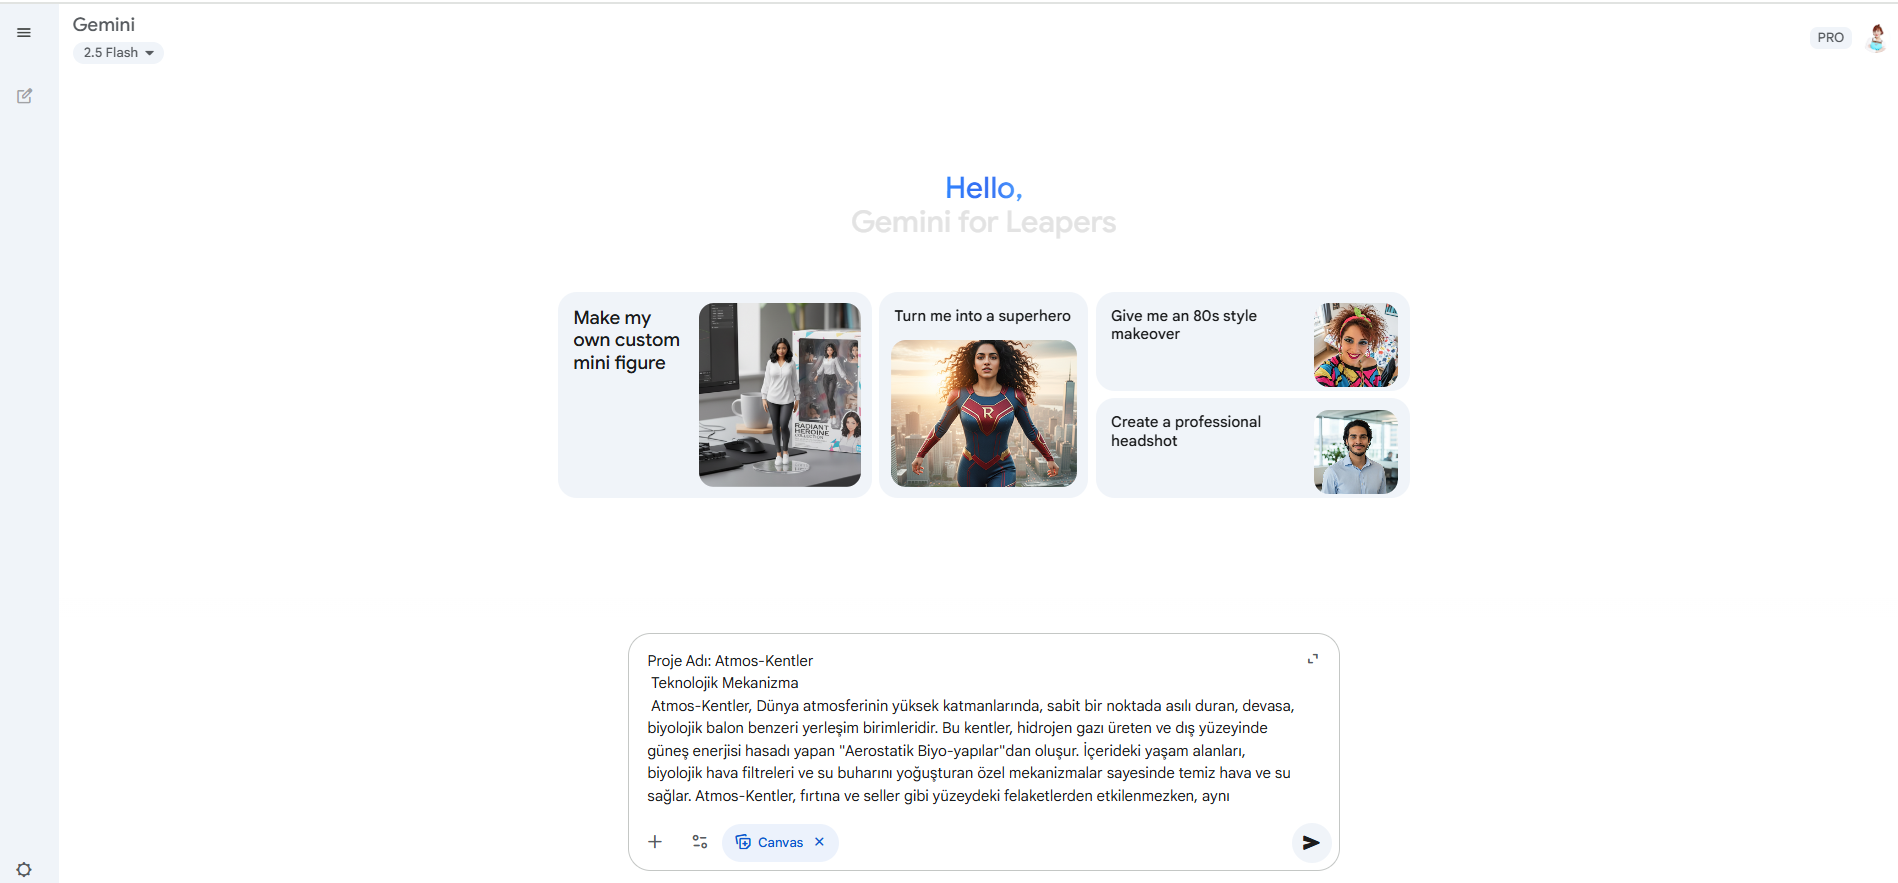Toggle the Canvas tool chip

click(769, 842)
